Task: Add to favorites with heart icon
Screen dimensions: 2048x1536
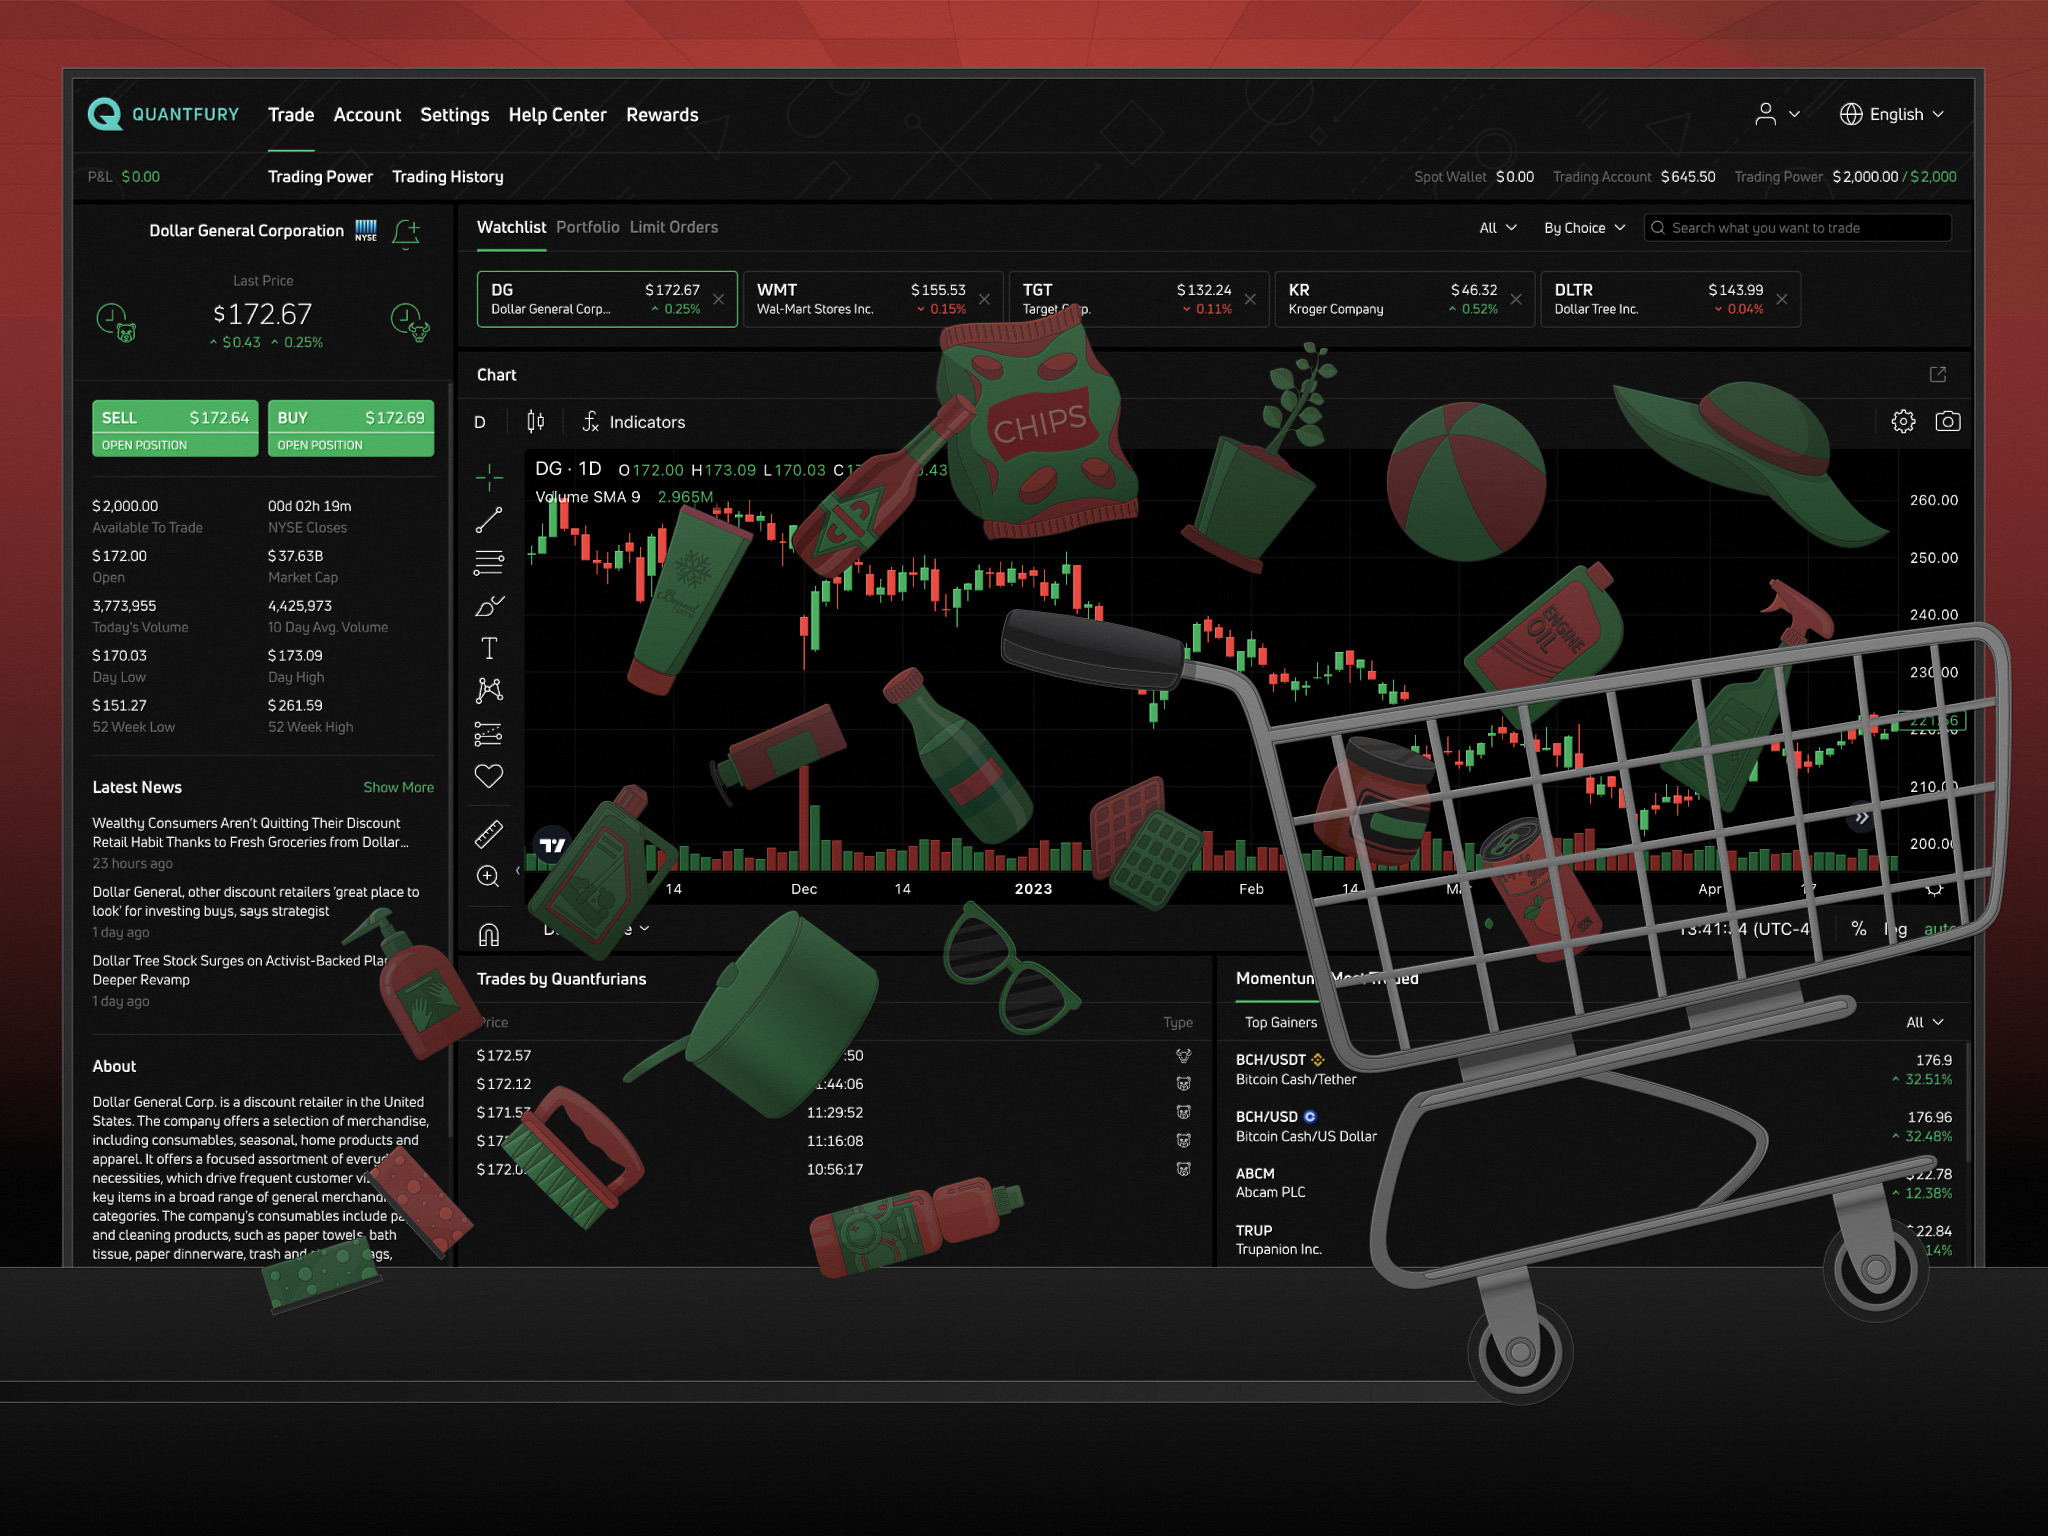Action: 488,776
